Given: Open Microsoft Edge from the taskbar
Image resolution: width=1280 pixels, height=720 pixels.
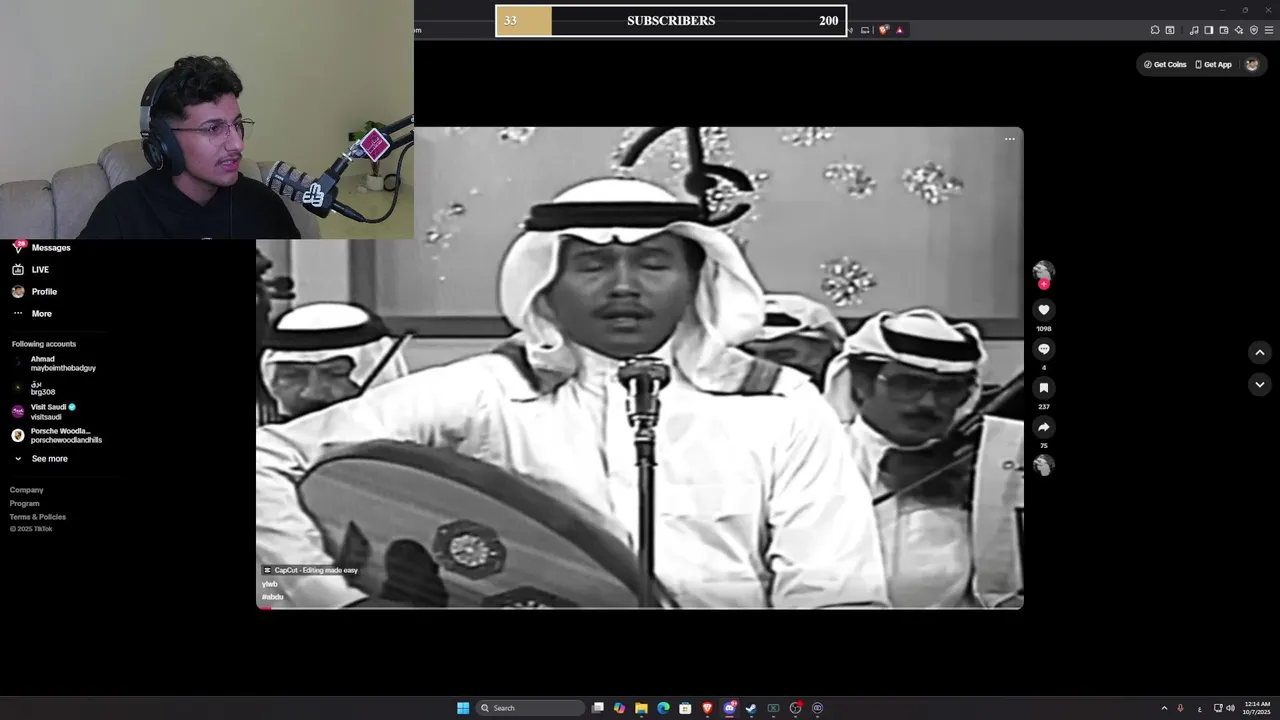Looking at the screenshot, I should [663, 708].
